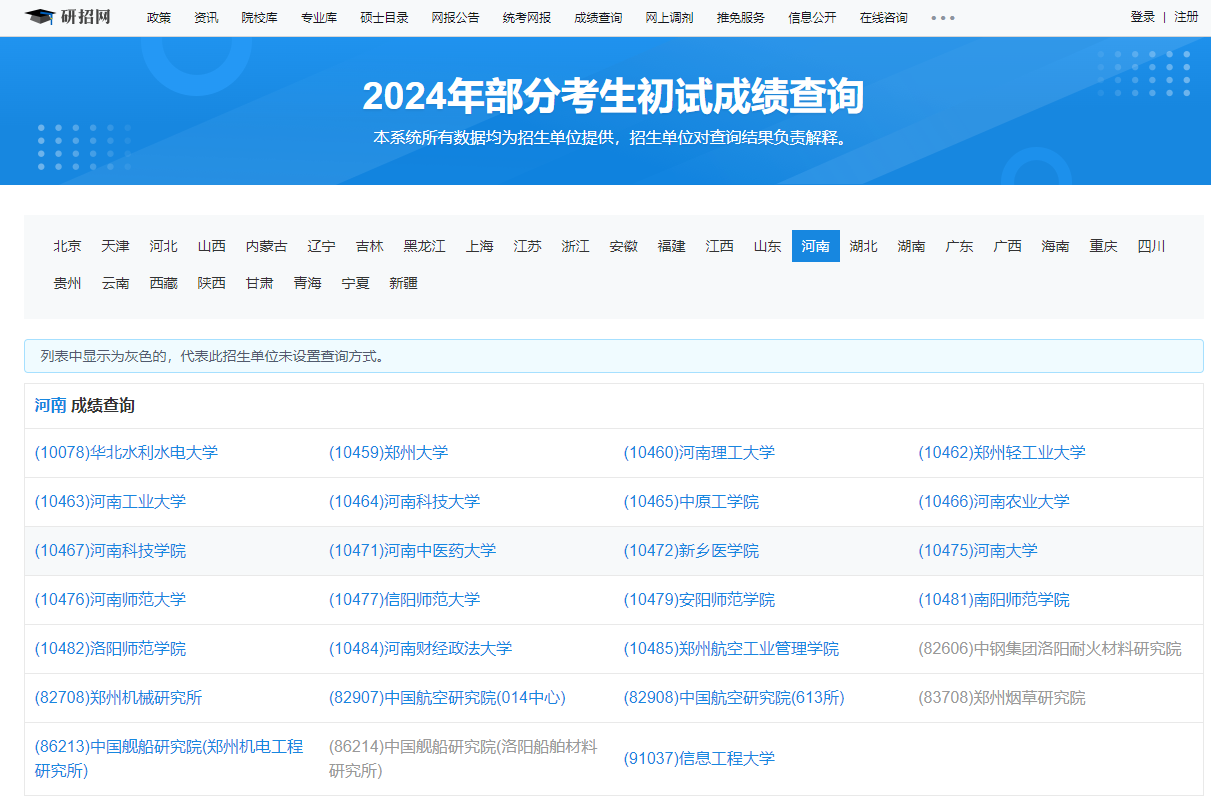Open (10472)新乡医学院 link
Screen dimensions: 1211x803
691,550
